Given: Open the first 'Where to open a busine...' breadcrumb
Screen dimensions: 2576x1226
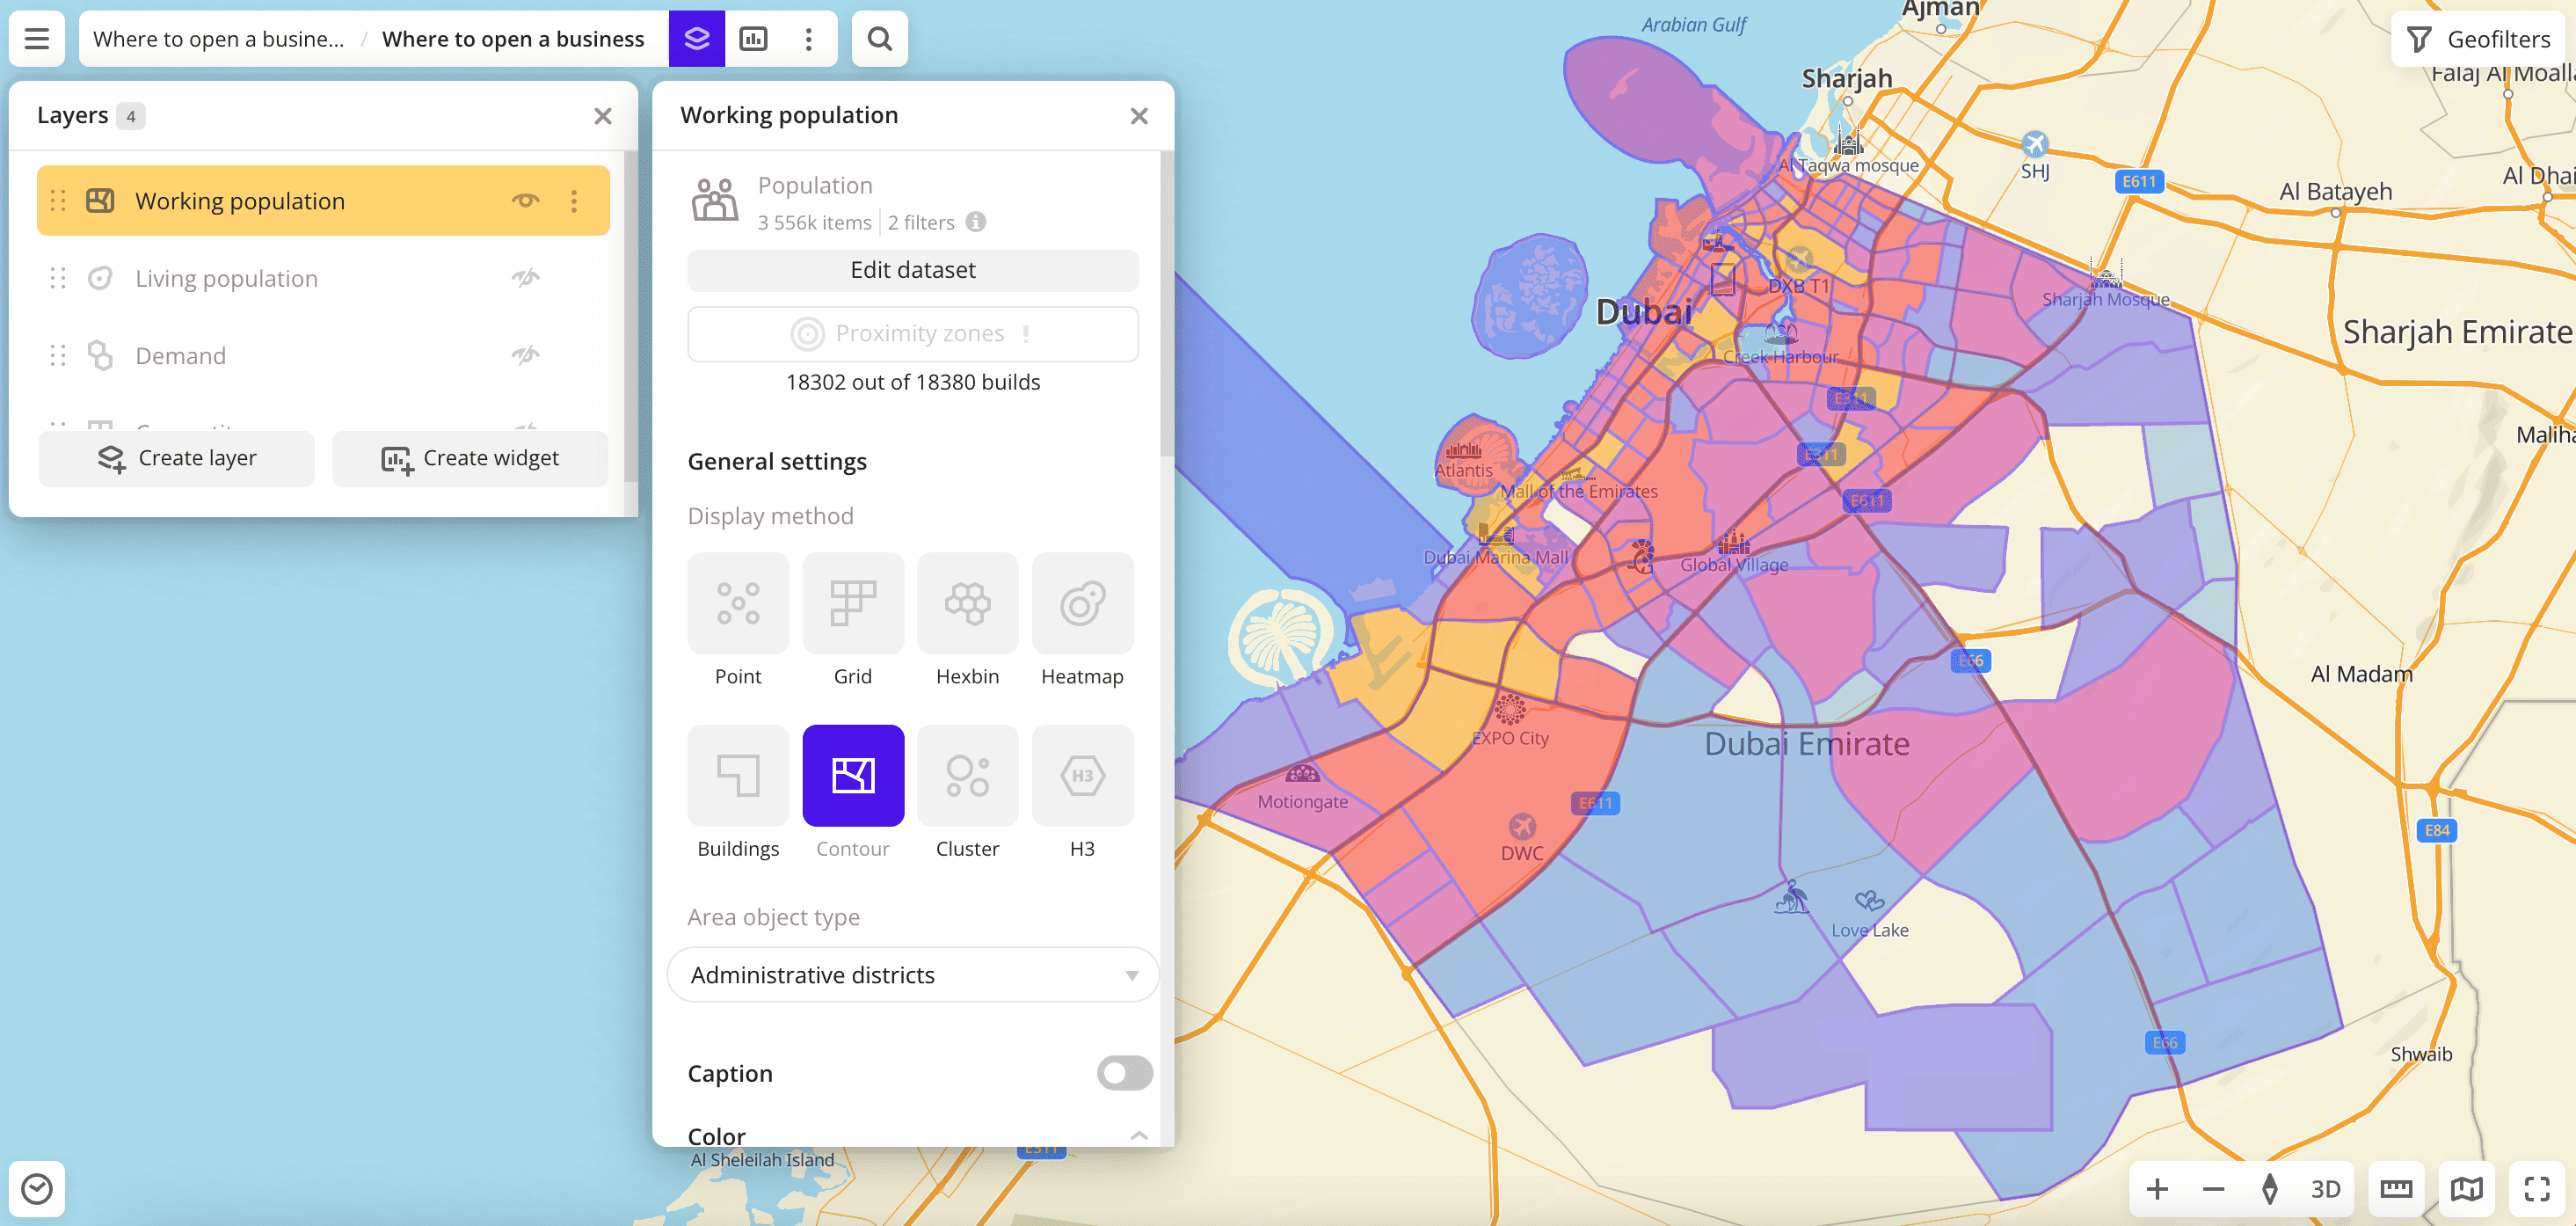Looking at the screenshot, I should (x=218, y=39).
